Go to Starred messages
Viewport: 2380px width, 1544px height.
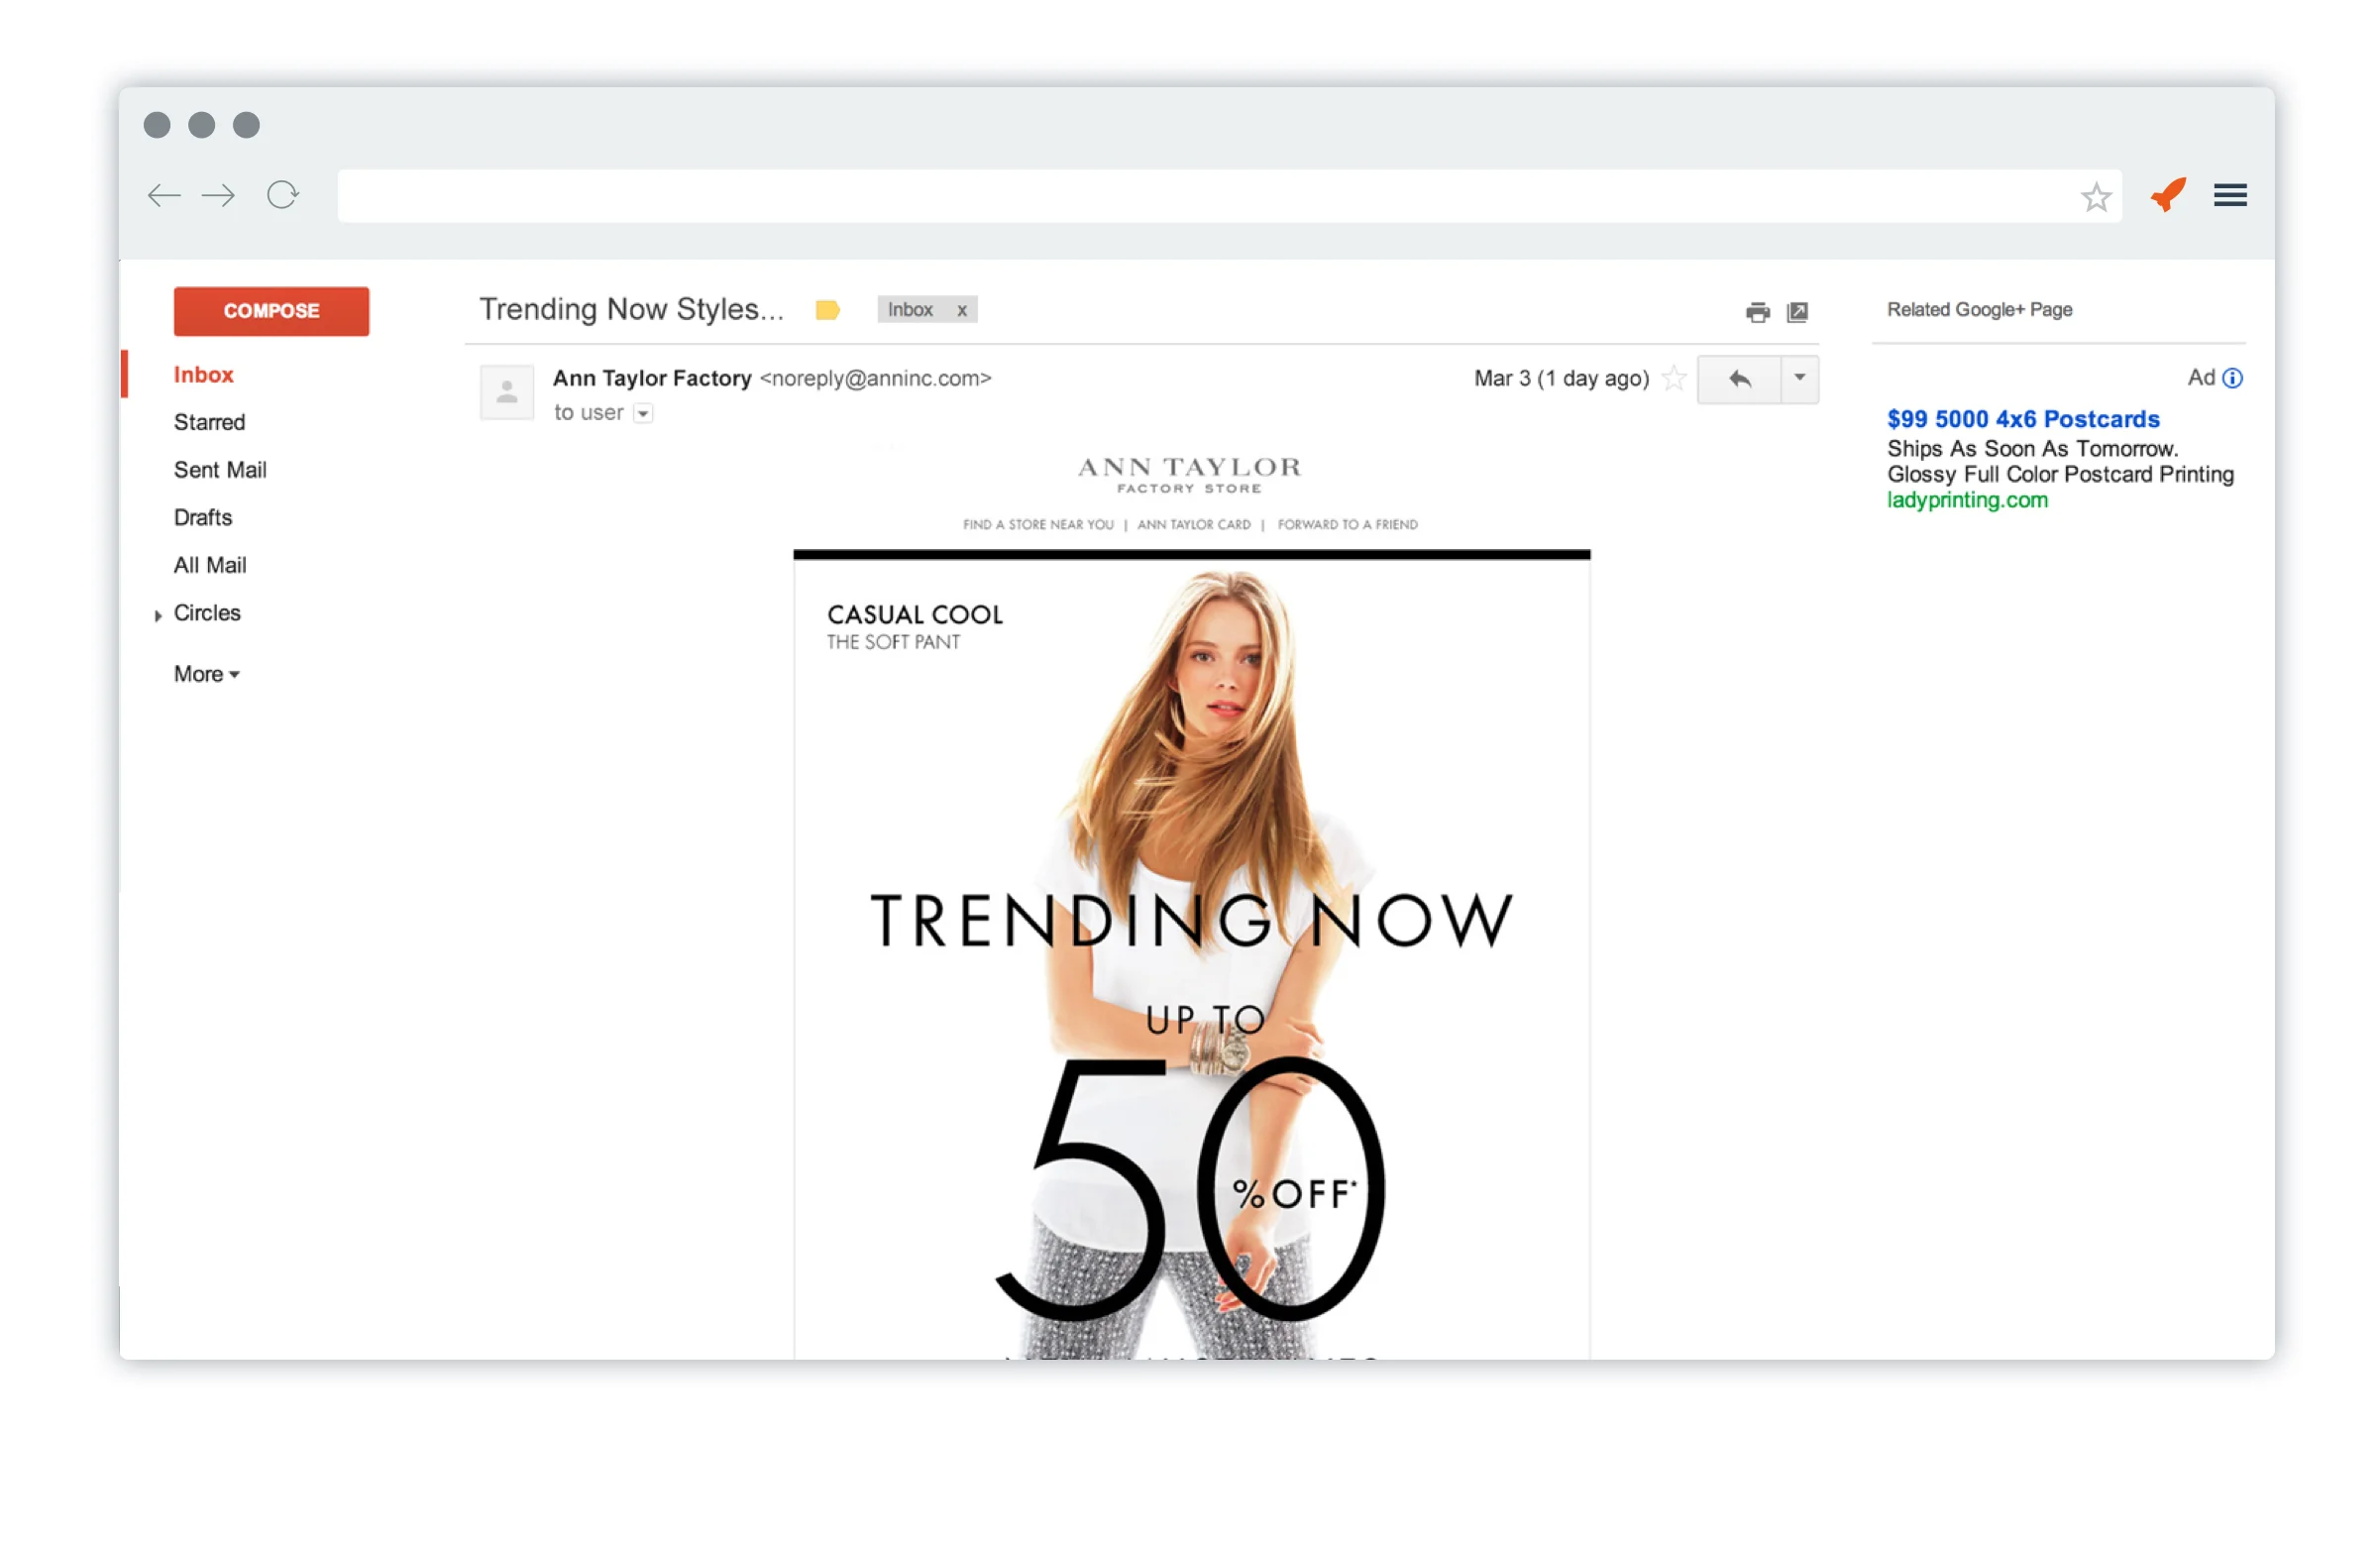pos(209,422)
